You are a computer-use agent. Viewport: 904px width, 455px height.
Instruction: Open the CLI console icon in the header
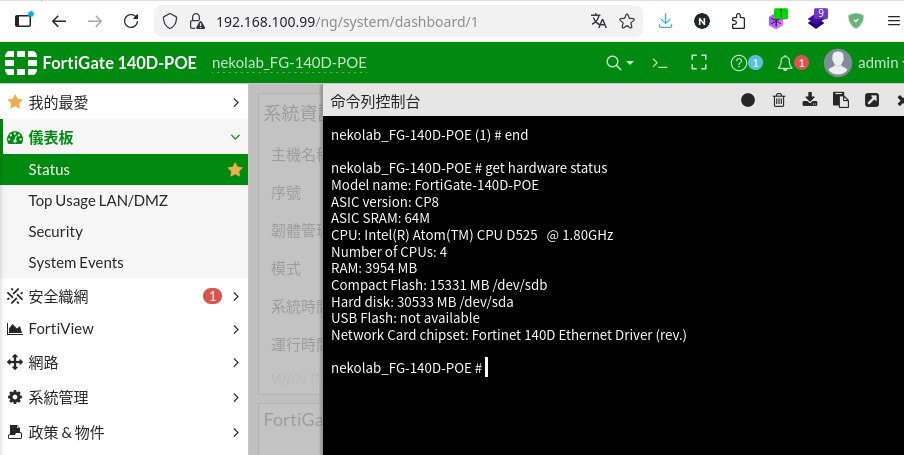pos(659,63)
